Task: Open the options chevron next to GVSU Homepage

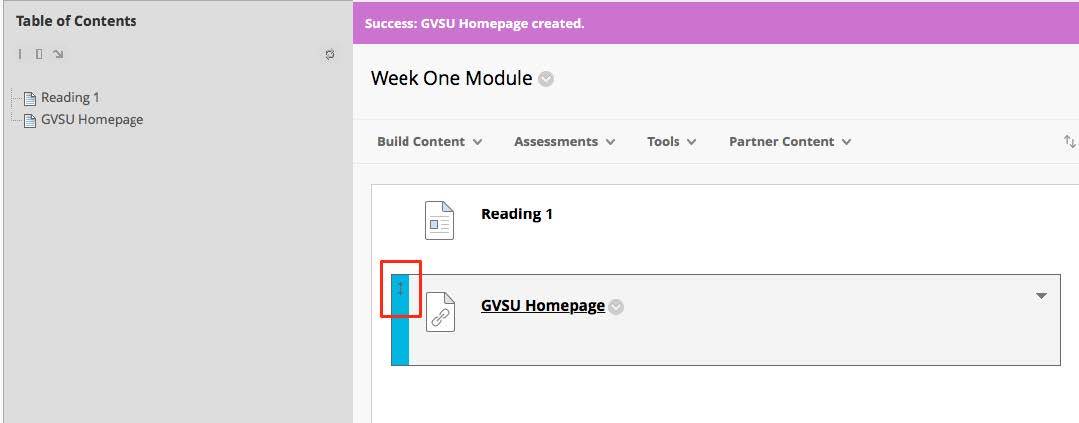Action: tap(617, 307)
